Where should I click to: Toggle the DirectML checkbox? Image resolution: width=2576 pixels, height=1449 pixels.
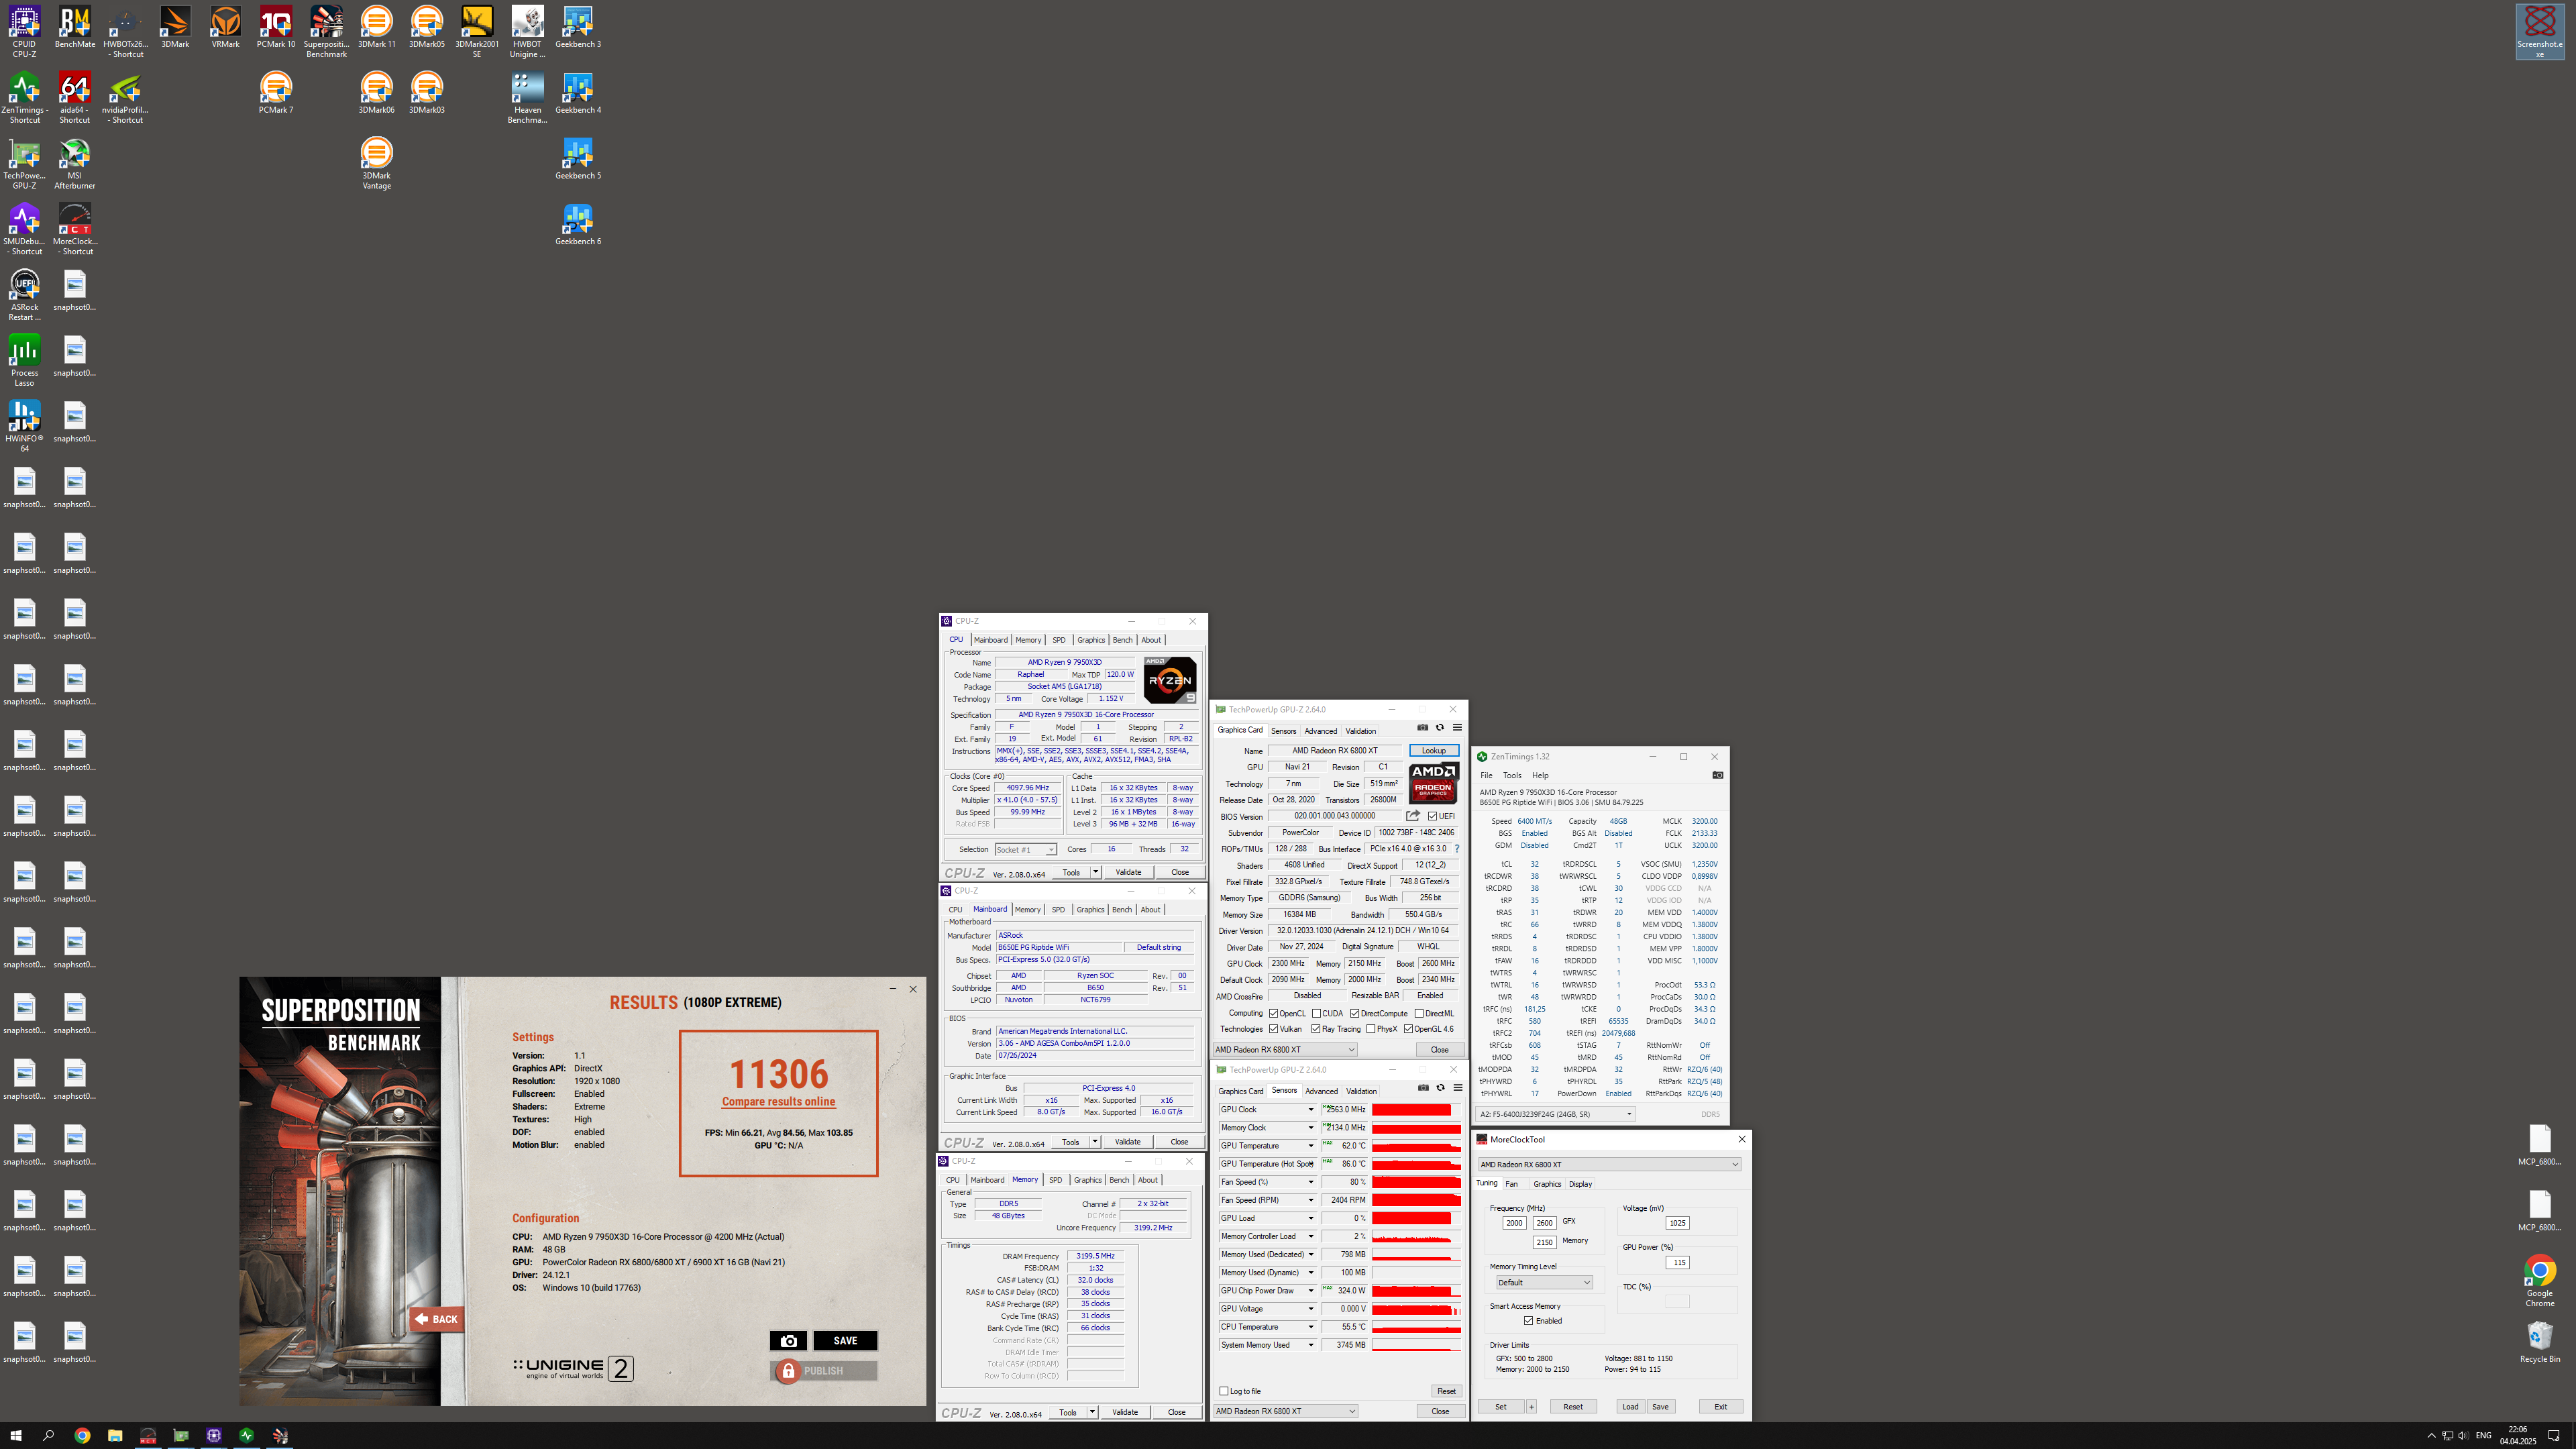[1419, 1014]
